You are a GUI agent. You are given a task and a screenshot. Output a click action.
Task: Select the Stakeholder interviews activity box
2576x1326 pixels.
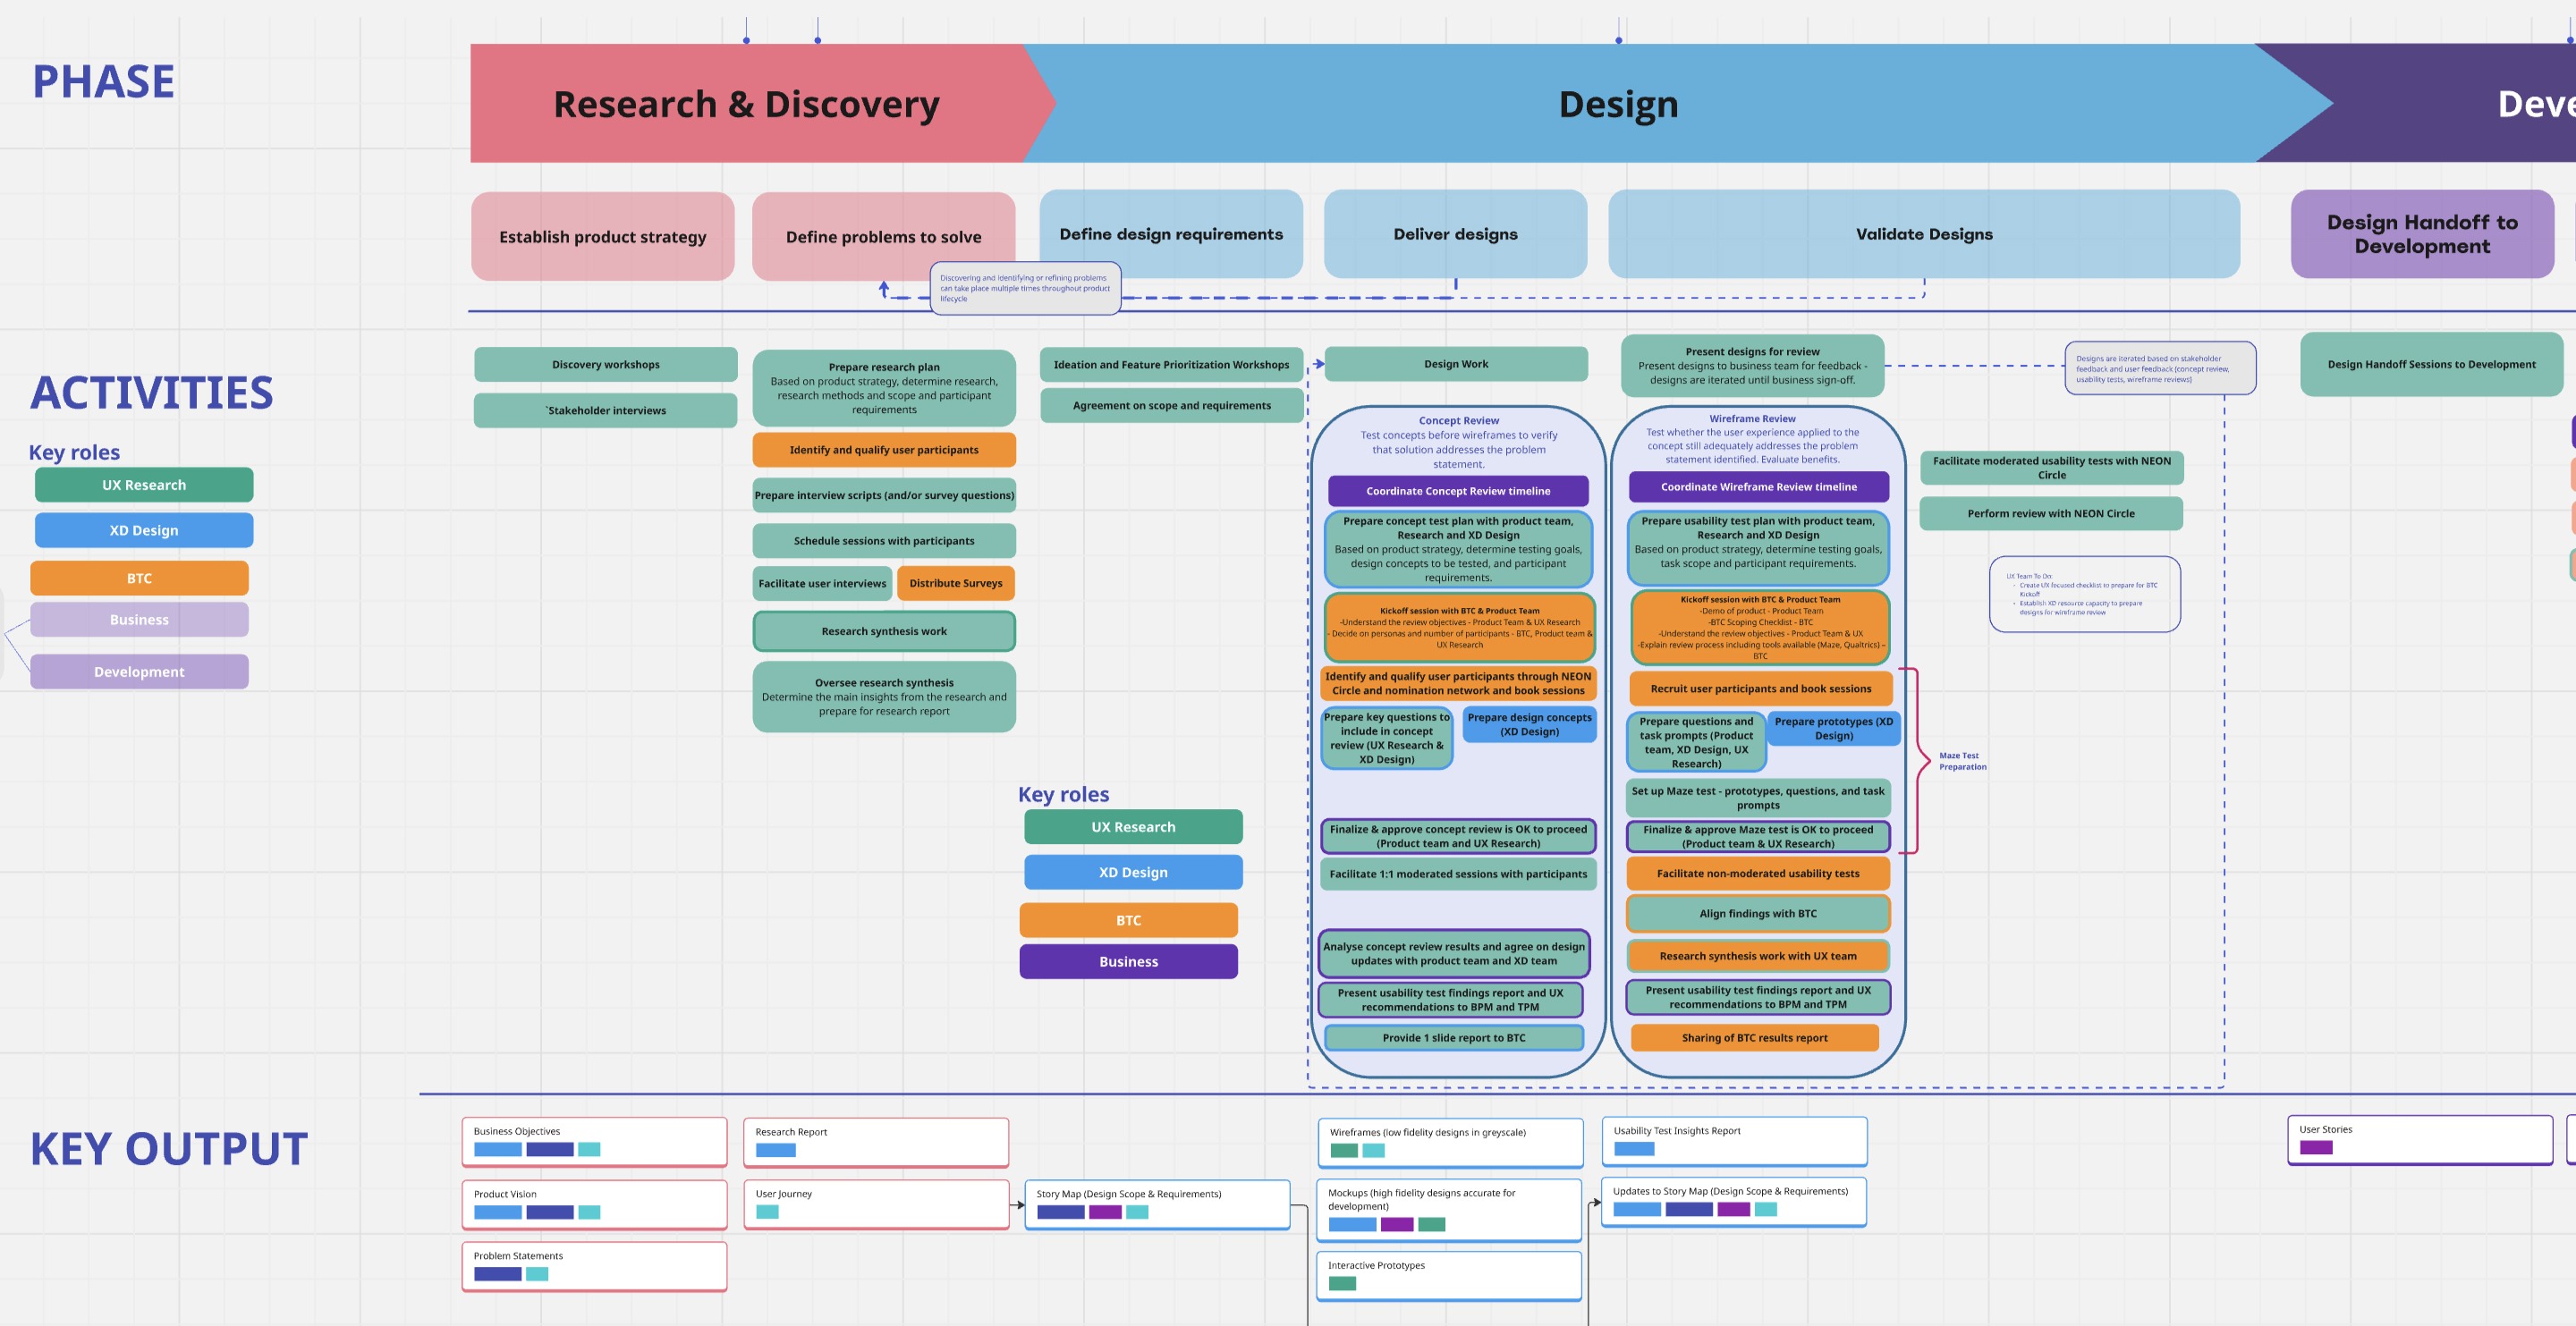pos(605,410)
